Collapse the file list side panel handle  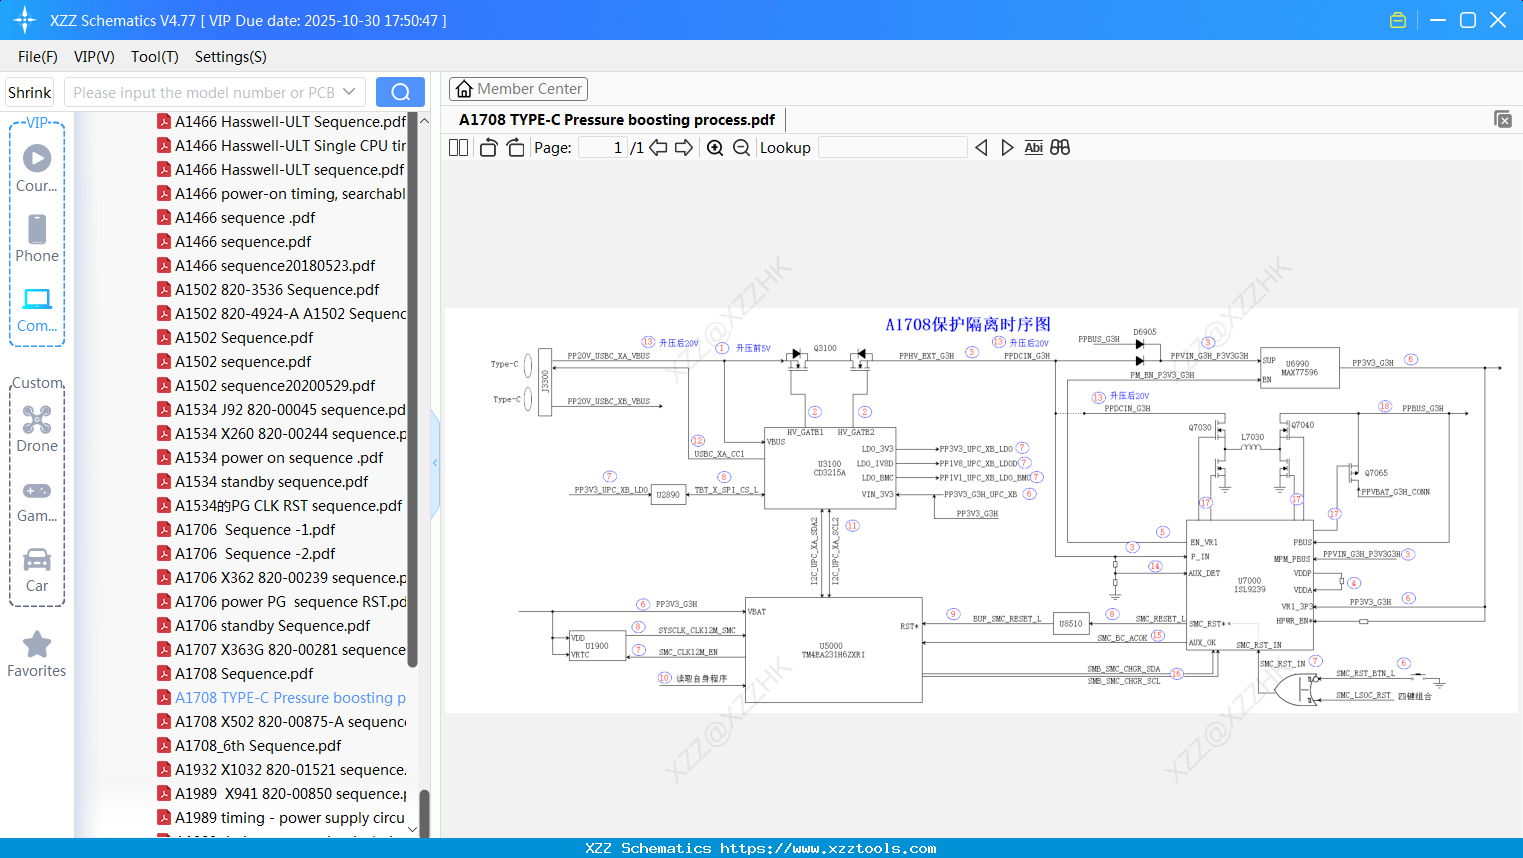(x=435, y=463)
